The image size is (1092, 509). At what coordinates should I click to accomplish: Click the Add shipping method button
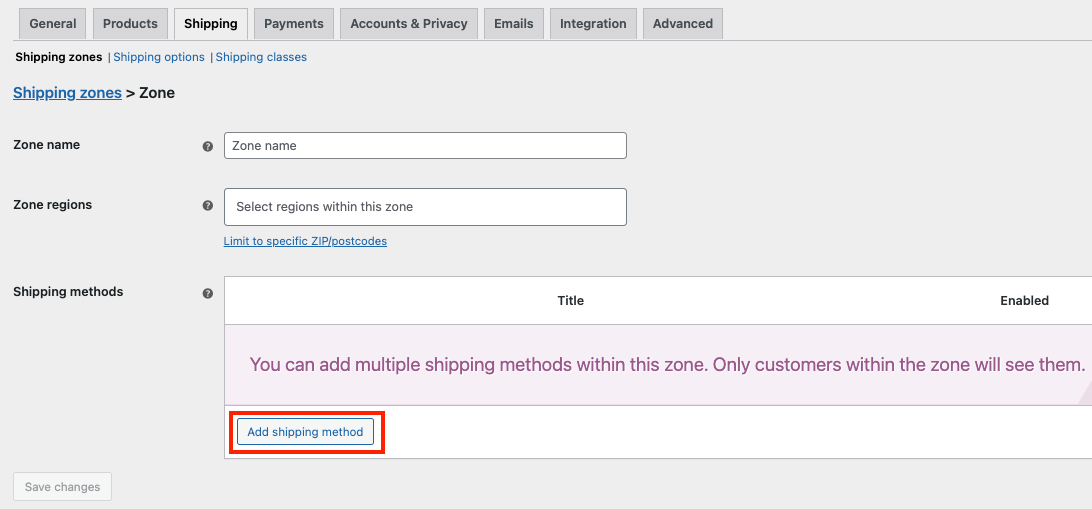click(306, 432)
